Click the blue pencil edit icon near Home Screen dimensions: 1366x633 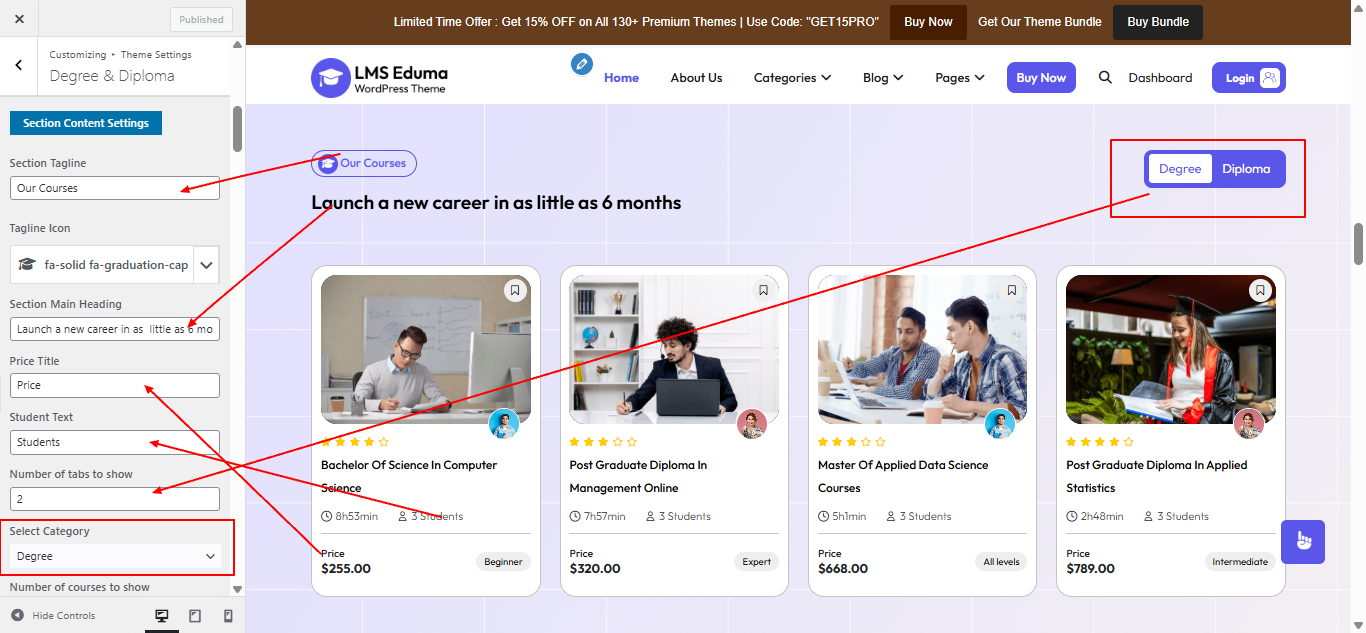(x=582, y=64)
